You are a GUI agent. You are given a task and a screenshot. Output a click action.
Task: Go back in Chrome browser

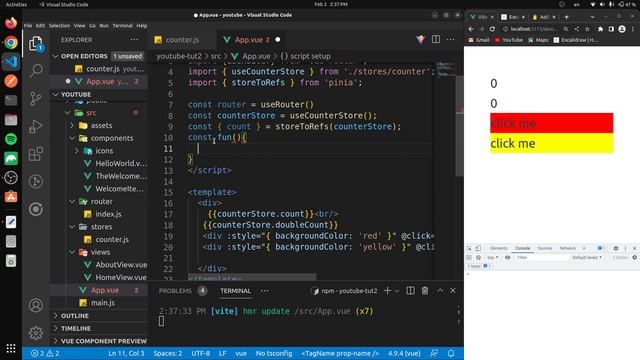(x=471, y=29)
